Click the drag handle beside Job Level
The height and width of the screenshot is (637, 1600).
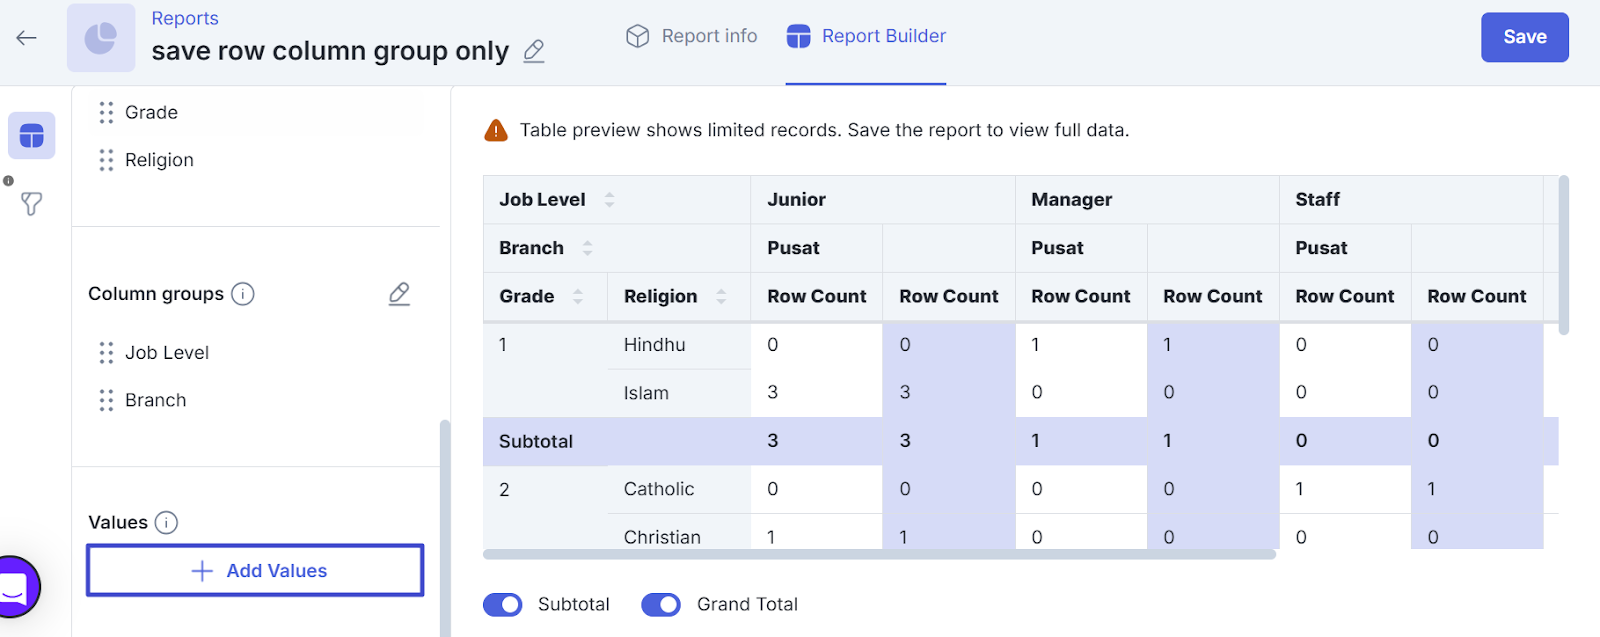tap(106, 353)
